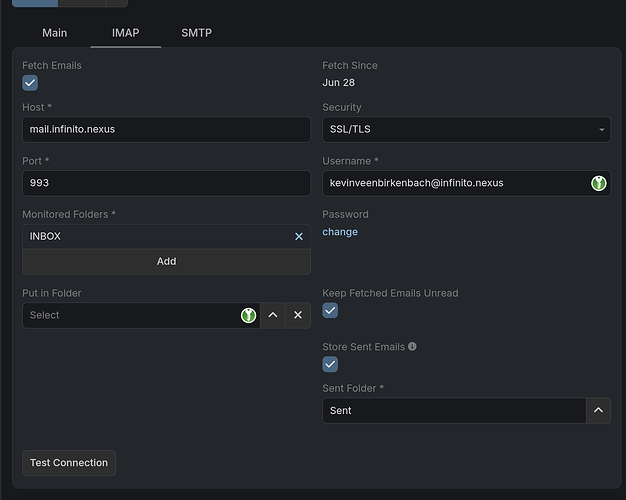Screen dimensions: 626x500
Task: Focus the Host field with mail.infinito.nexus
Action: 166,129
